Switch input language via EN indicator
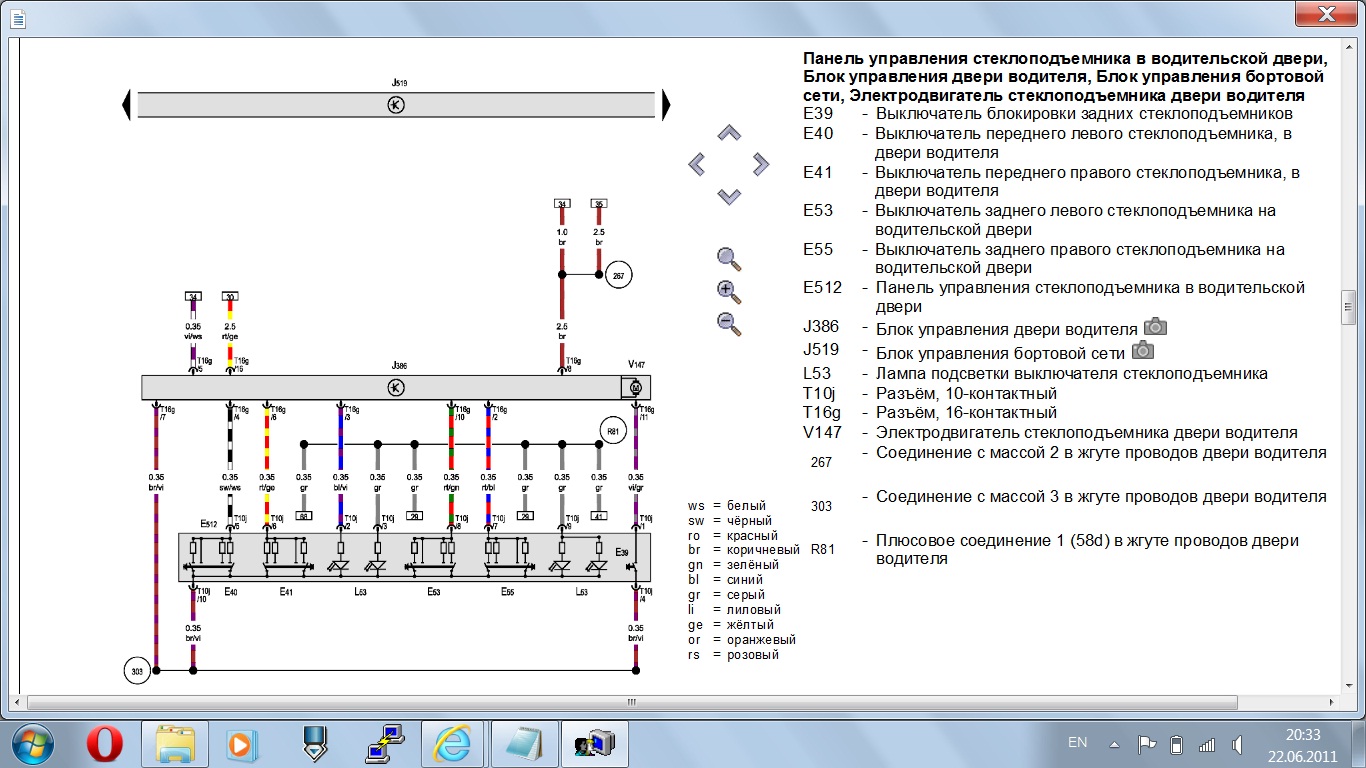1366x768 pixels. (x=1077, y=743)
